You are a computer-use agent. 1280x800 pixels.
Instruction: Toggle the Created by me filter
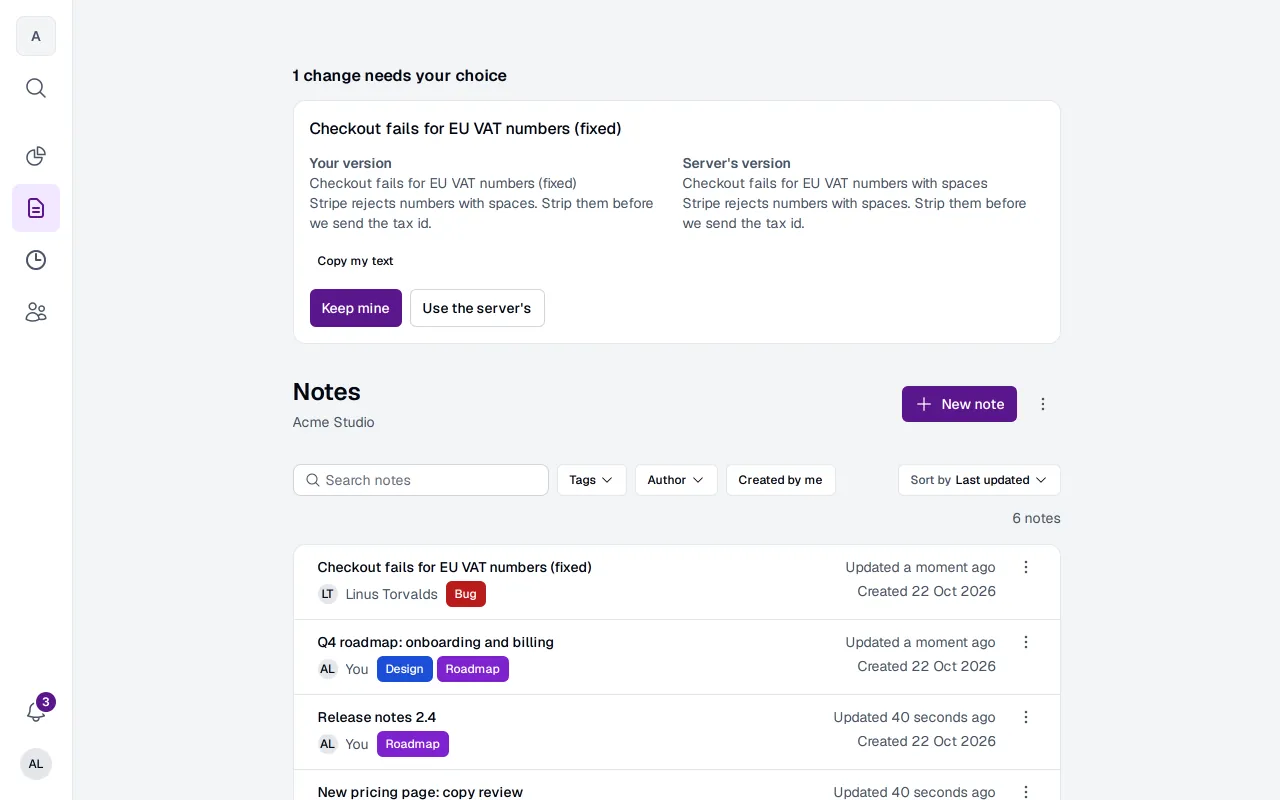click(781, 480)
